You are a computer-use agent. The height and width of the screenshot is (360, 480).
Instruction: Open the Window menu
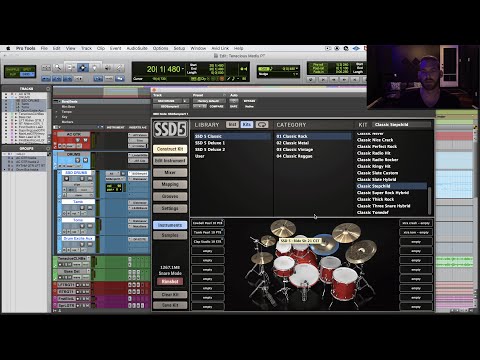click(198, 48)
